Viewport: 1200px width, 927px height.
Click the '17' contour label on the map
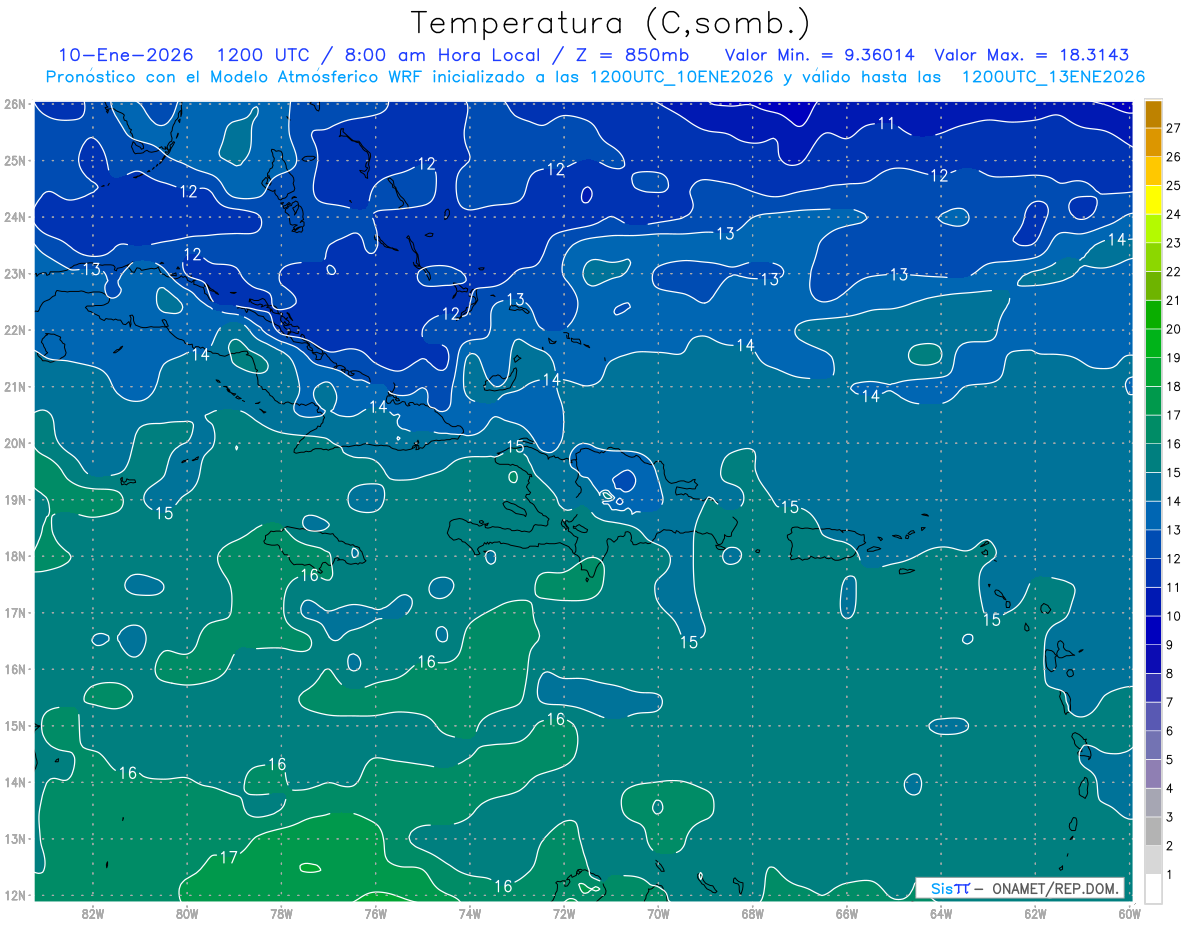click(229, 857)
